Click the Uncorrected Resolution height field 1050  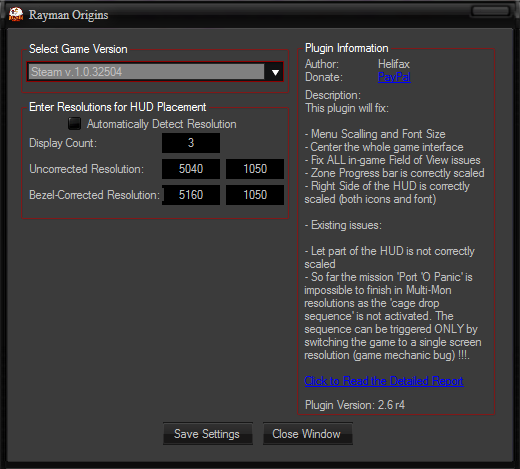255,169
